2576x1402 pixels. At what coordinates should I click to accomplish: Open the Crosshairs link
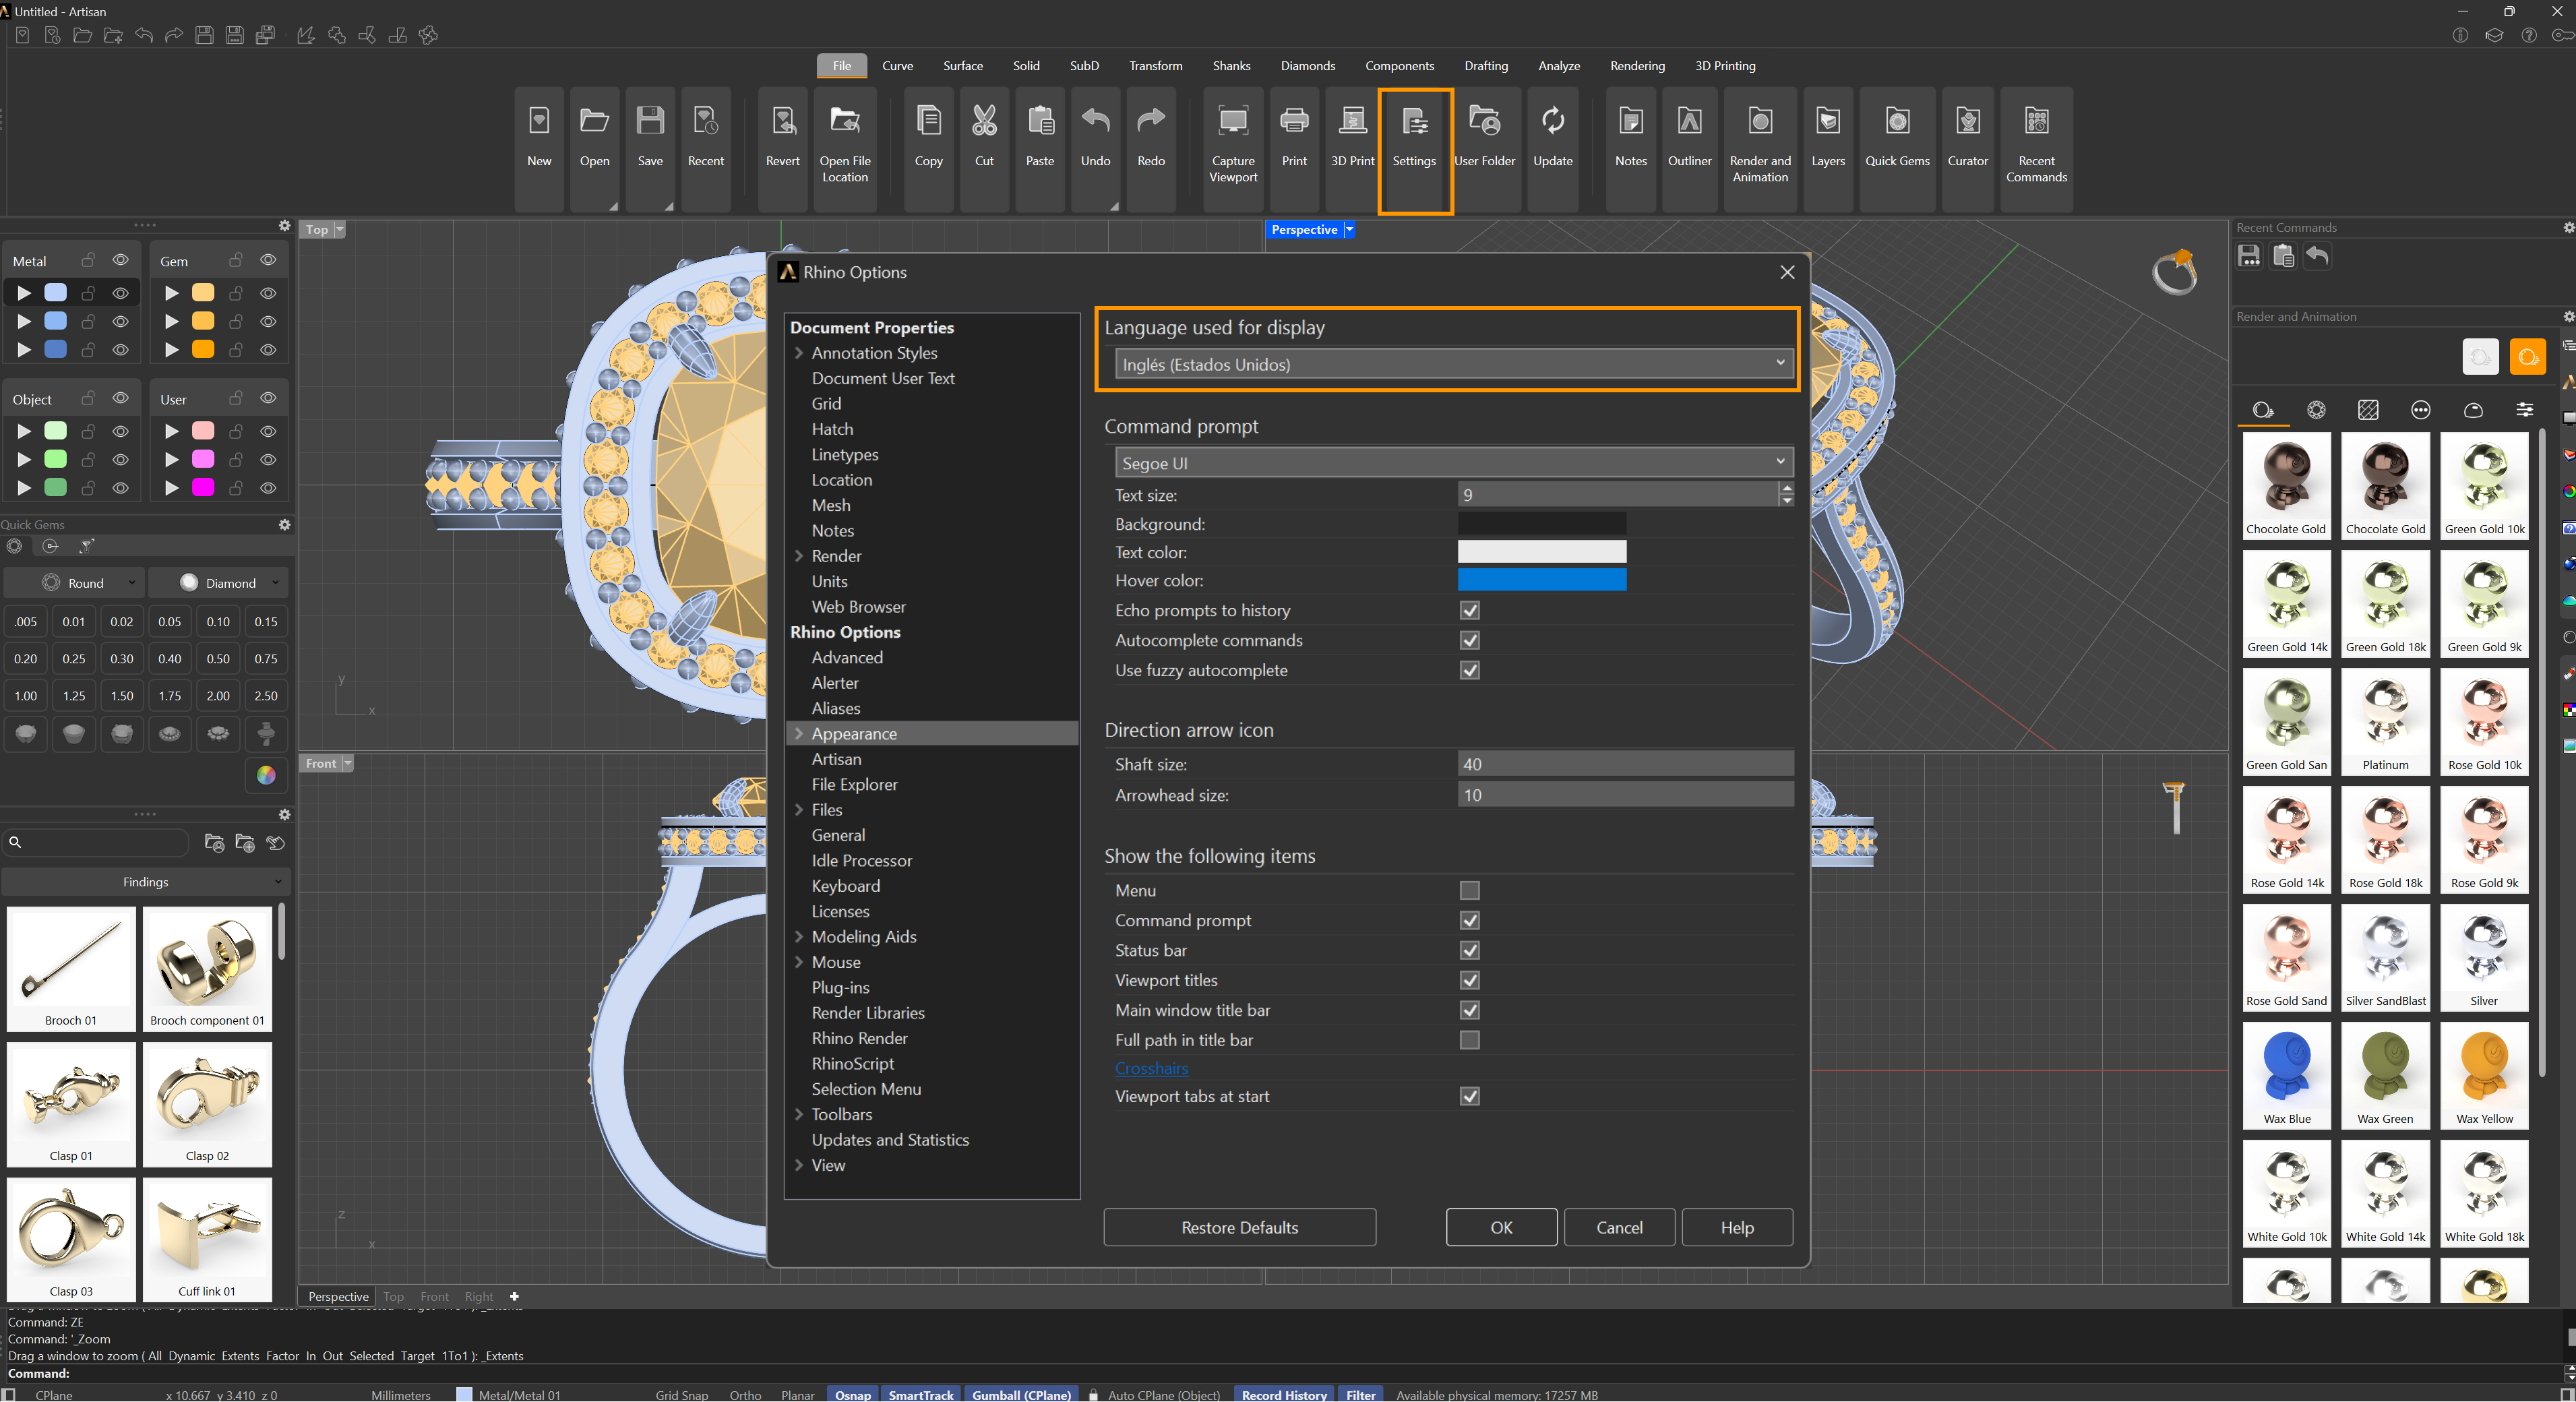pos(1151,1068)
